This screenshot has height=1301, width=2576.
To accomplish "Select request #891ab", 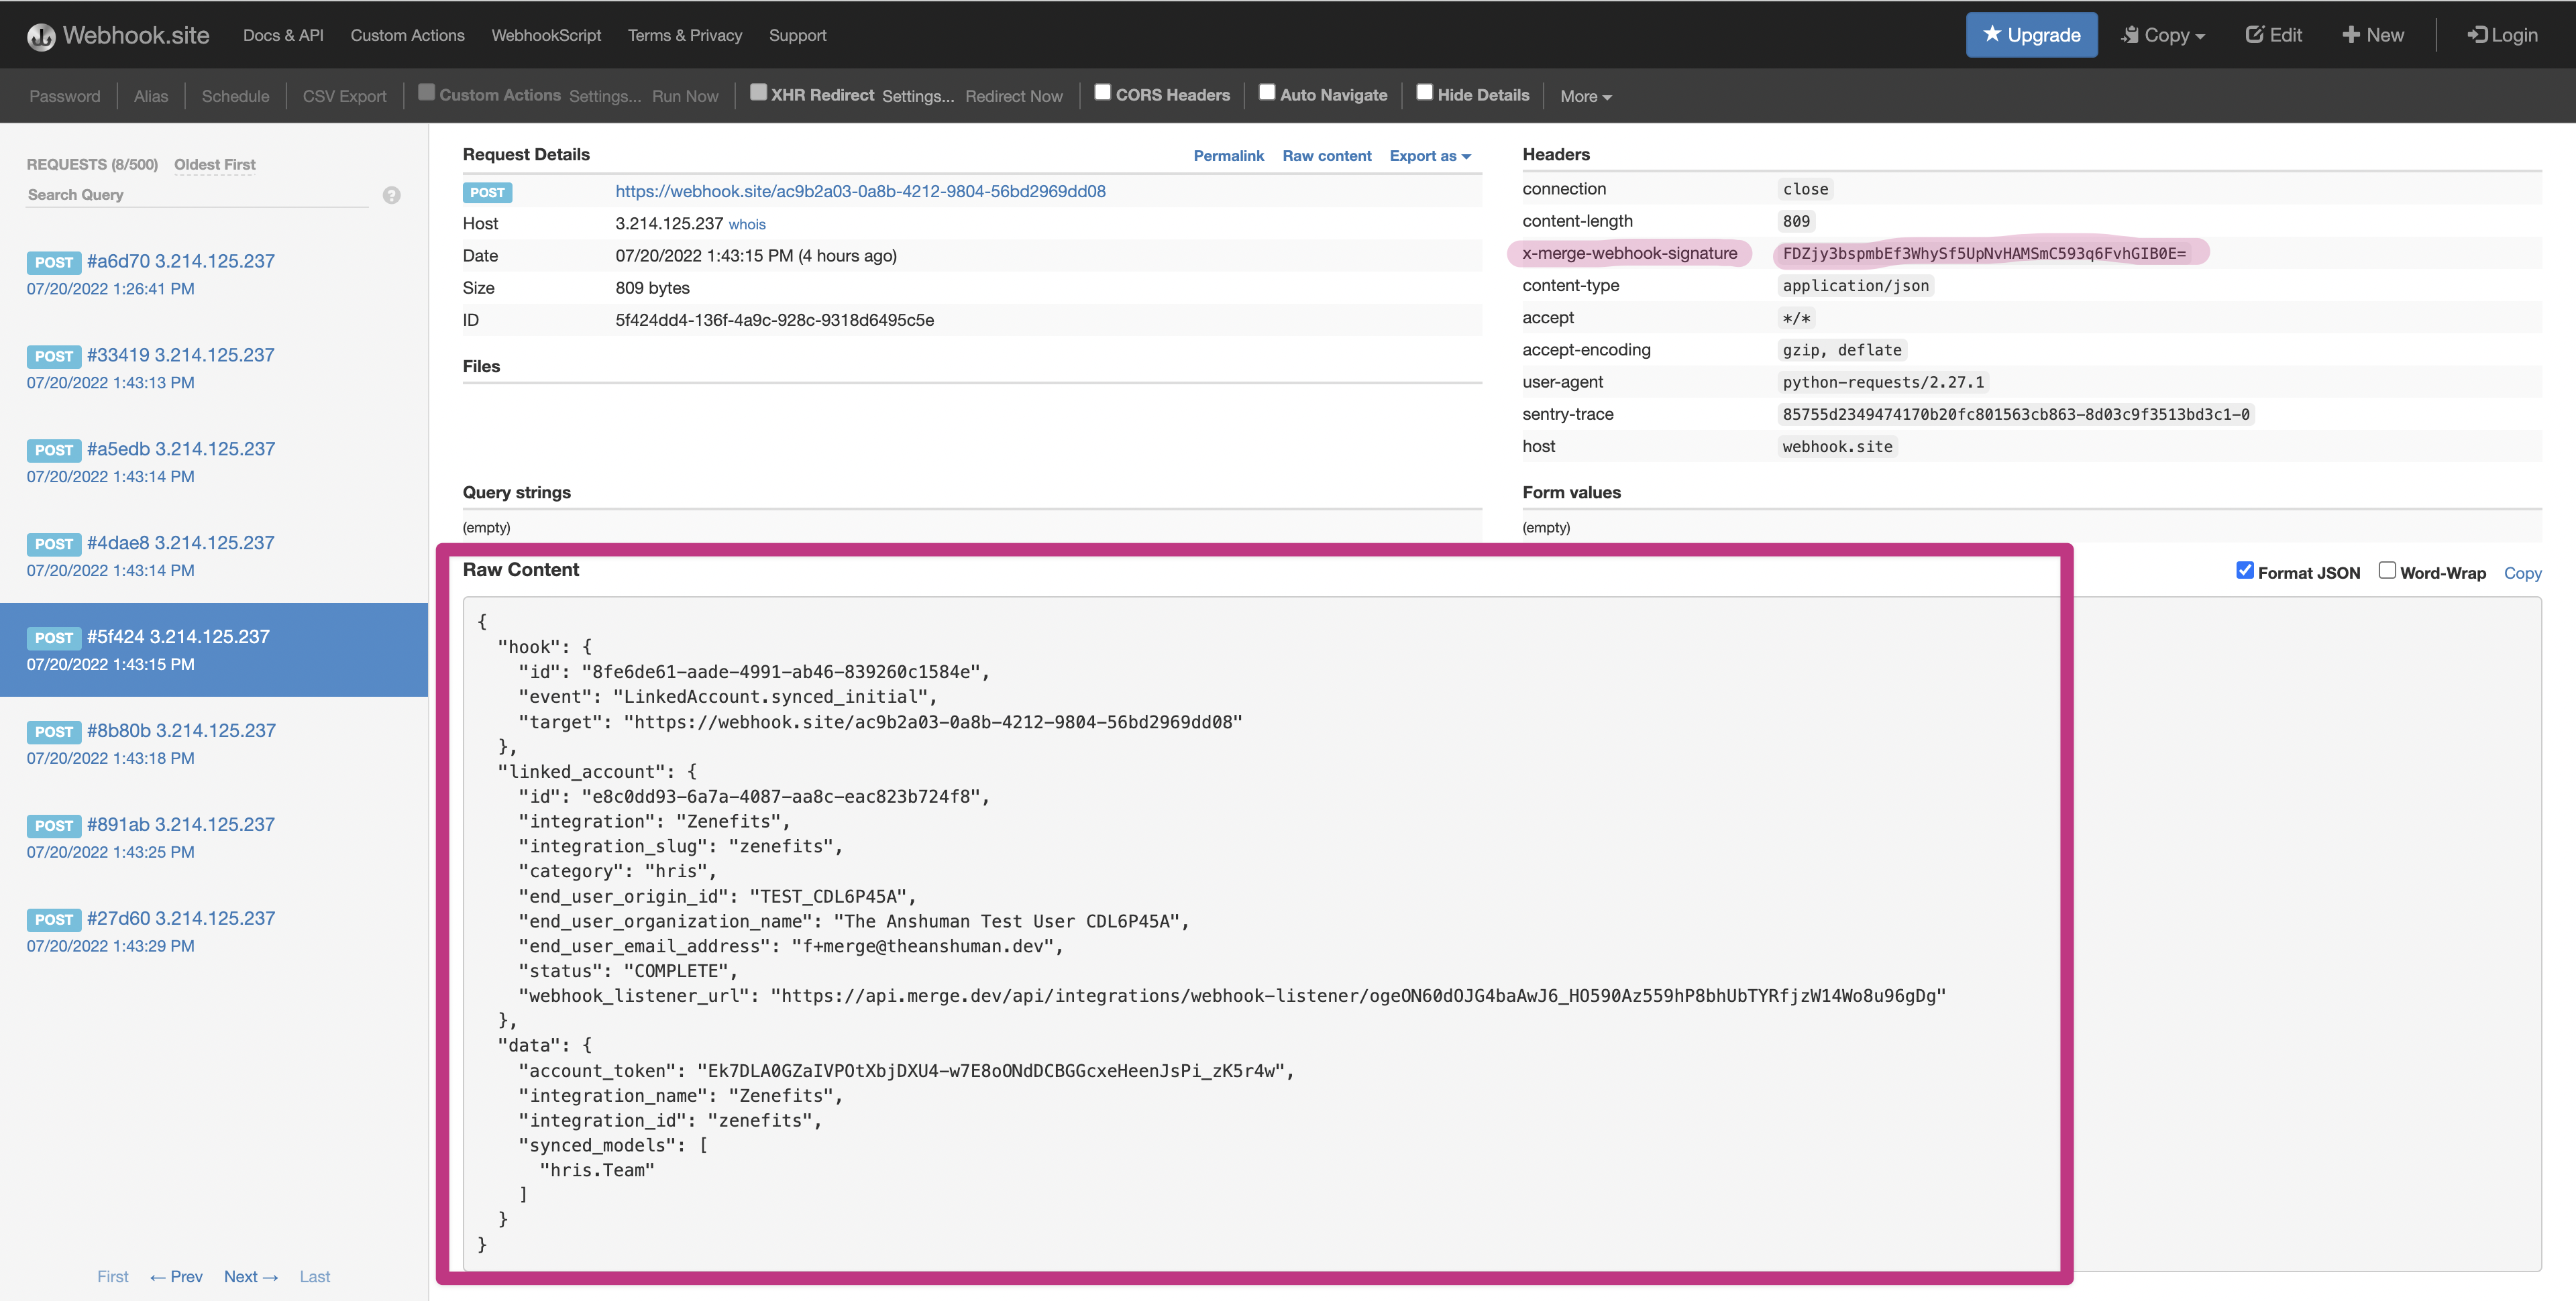I will (214, 838).
